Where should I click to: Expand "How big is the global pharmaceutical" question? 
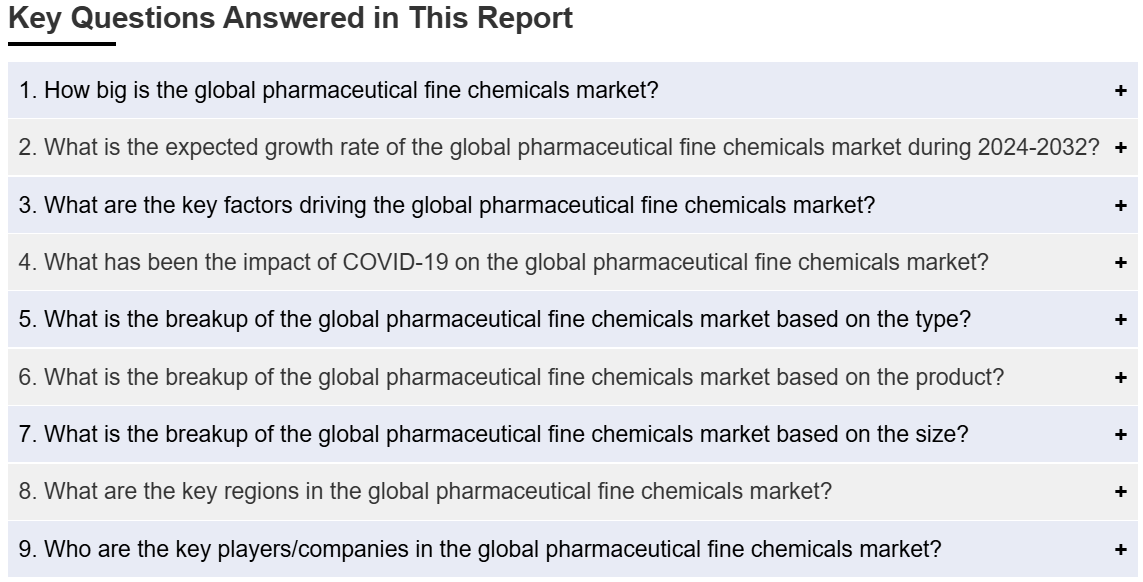coord(339,91)
